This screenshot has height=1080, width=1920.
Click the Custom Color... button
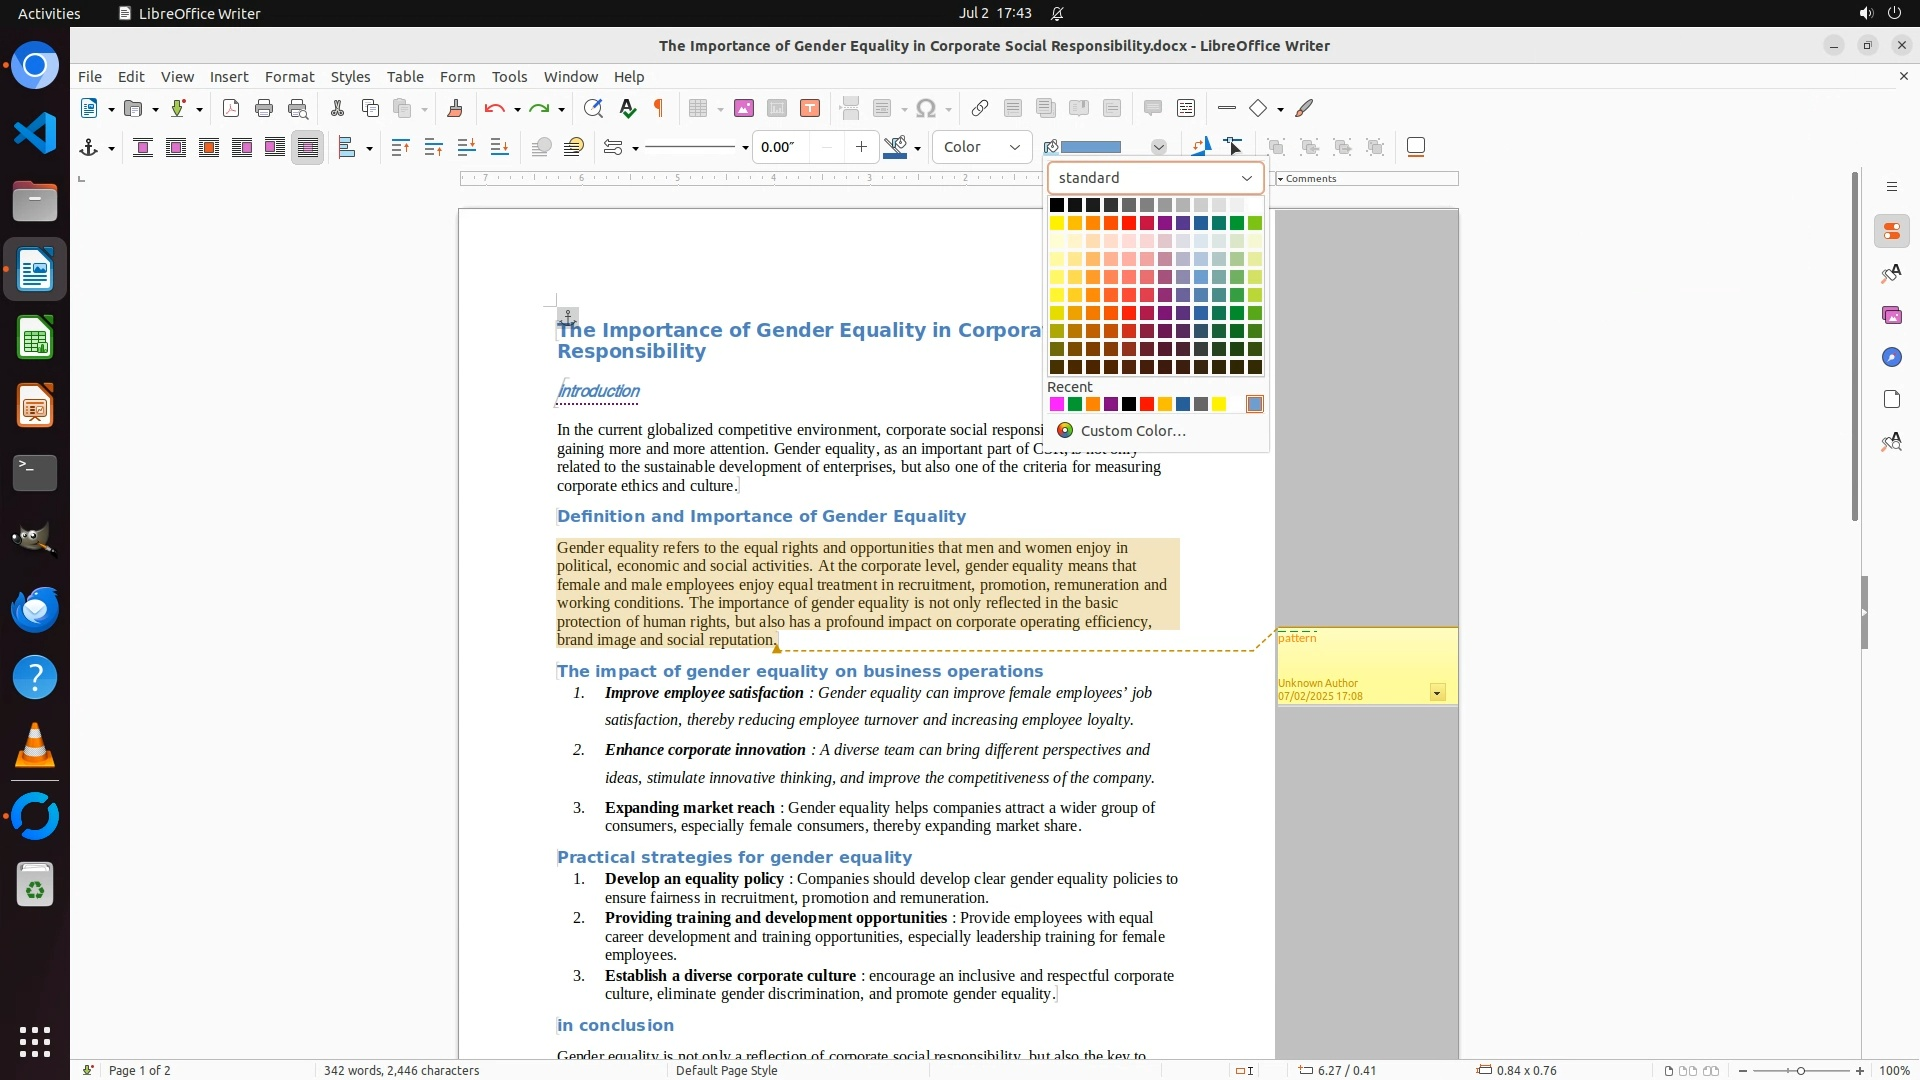(x=1132, y=431)
